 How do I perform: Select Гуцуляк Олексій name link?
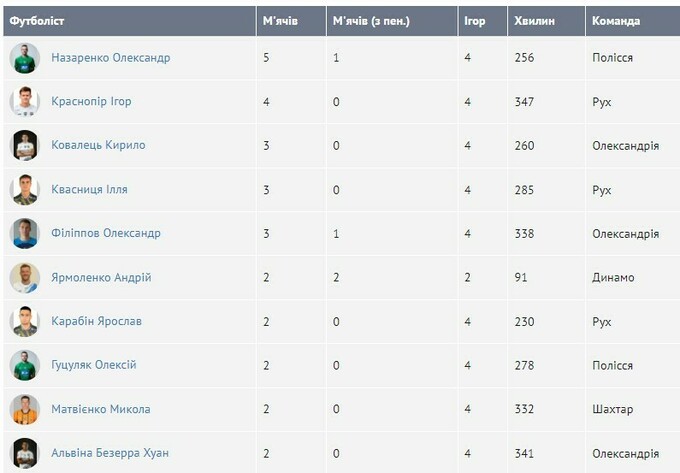click(93, 366)
